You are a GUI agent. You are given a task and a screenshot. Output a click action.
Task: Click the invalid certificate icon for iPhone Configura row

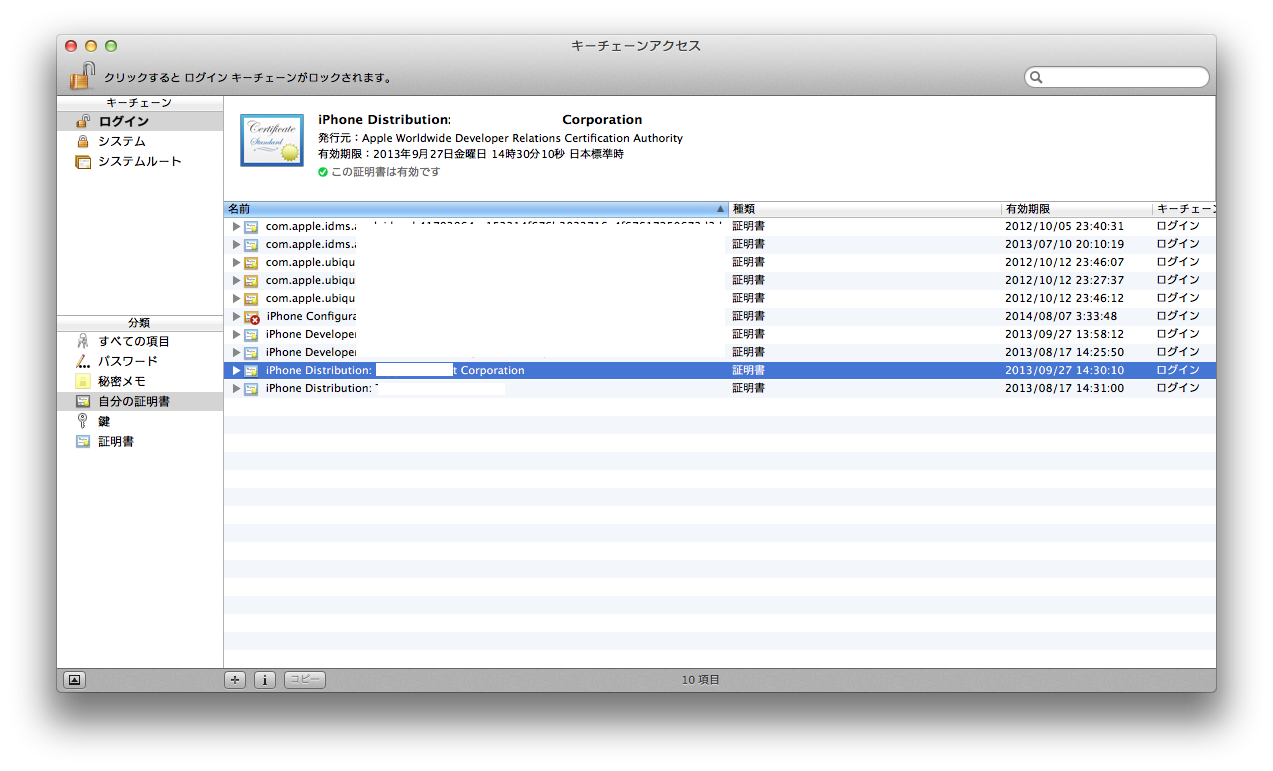click(x=252, y=317)
